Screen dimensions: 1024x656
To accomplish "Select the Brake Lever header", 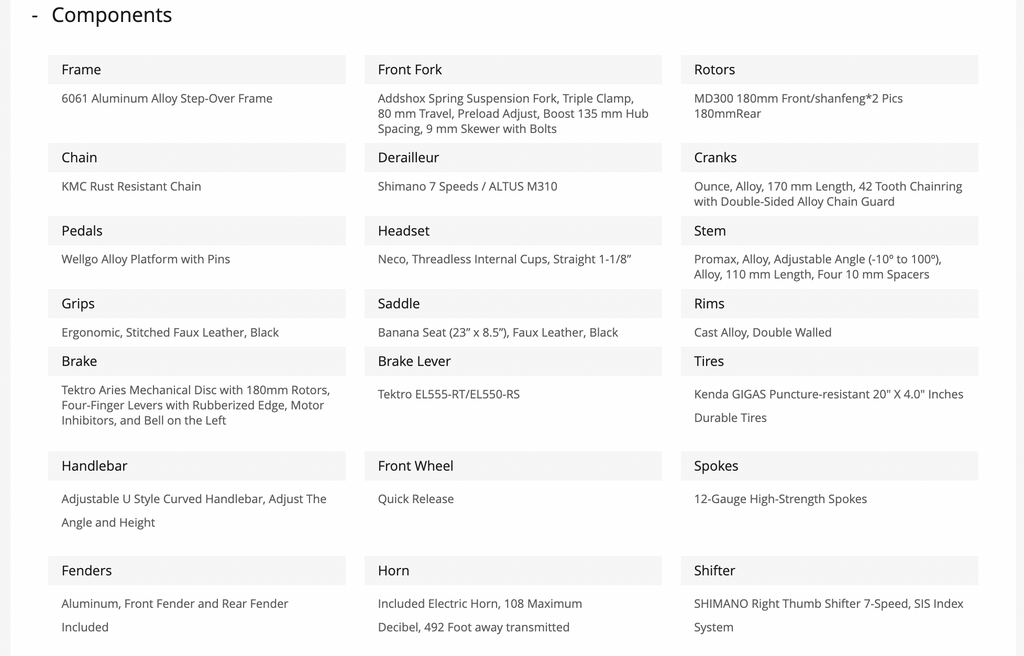I will [414, 362].
